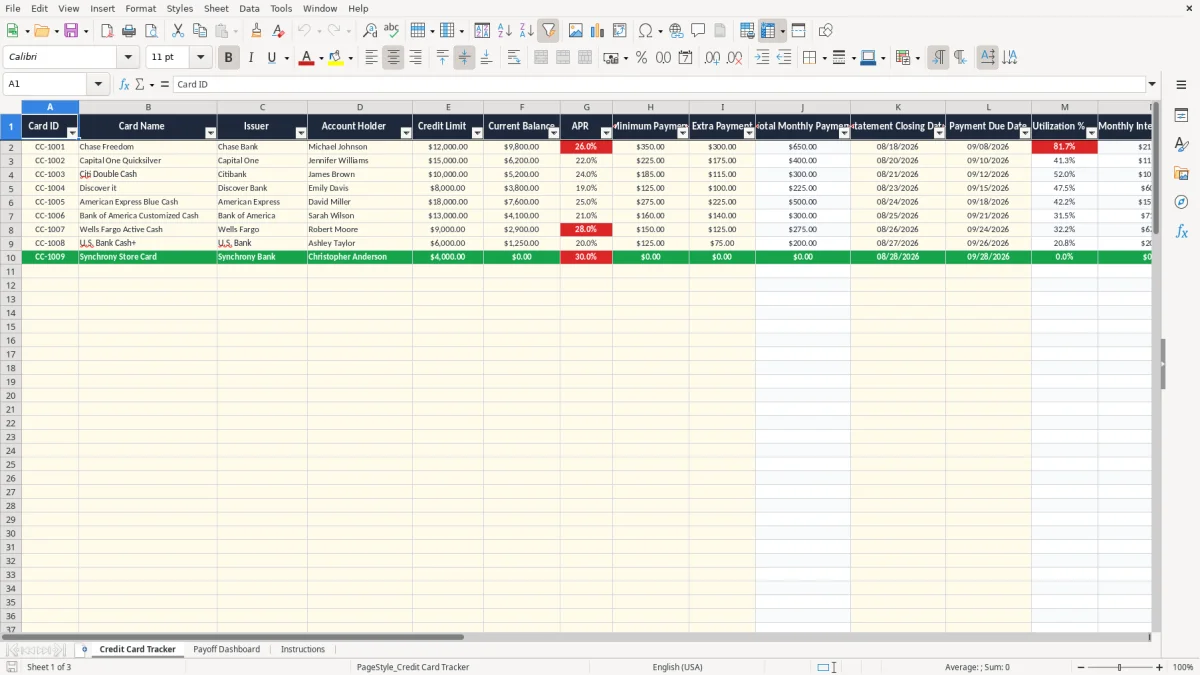Toggle Italic formatting button
The width and height of the screenshot is (1200, 675).
coord(250,58)
